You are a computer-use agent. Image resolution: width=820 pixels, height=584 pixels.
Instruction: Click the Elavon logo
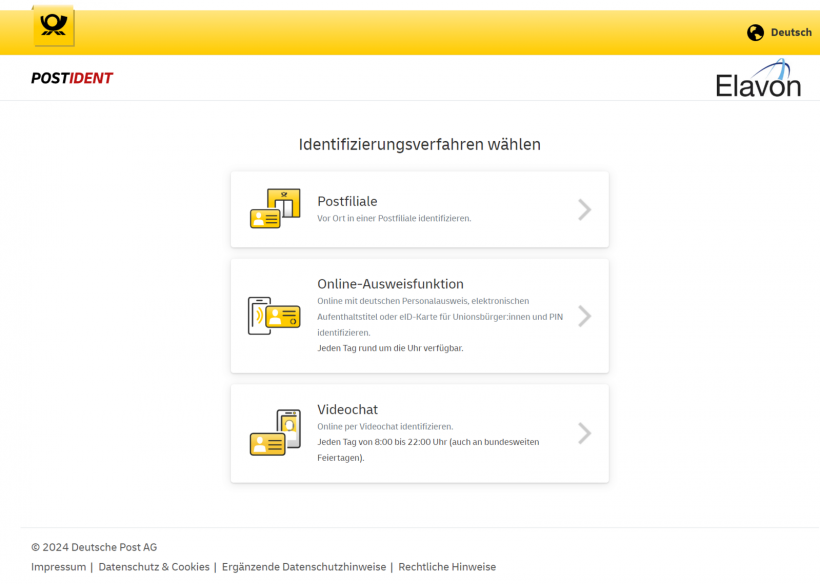pyautogui.click(x=758, y=78)
